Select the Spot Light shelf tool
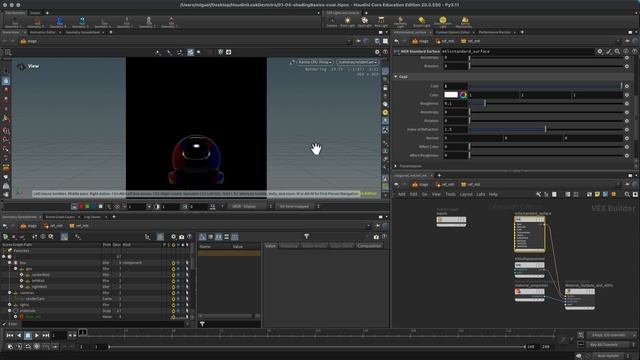 click(364, 22)
